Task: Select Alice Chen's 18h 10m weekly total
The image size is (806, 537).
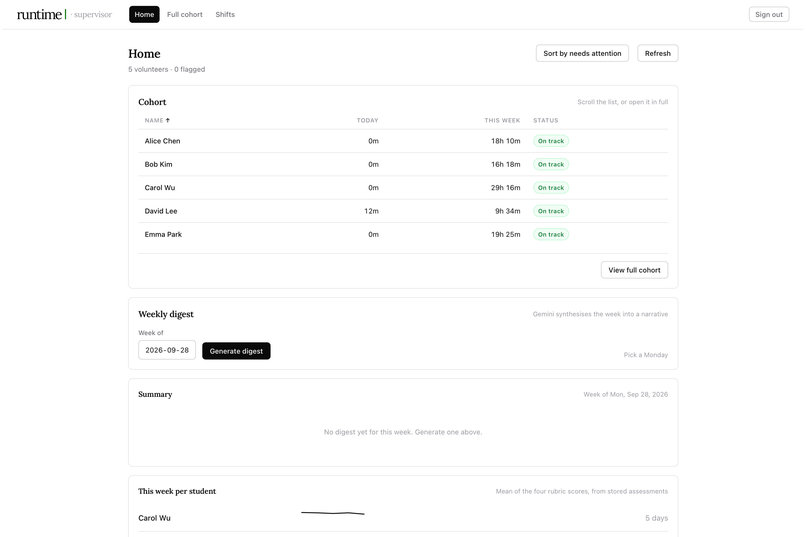Action: click(505, 141)
